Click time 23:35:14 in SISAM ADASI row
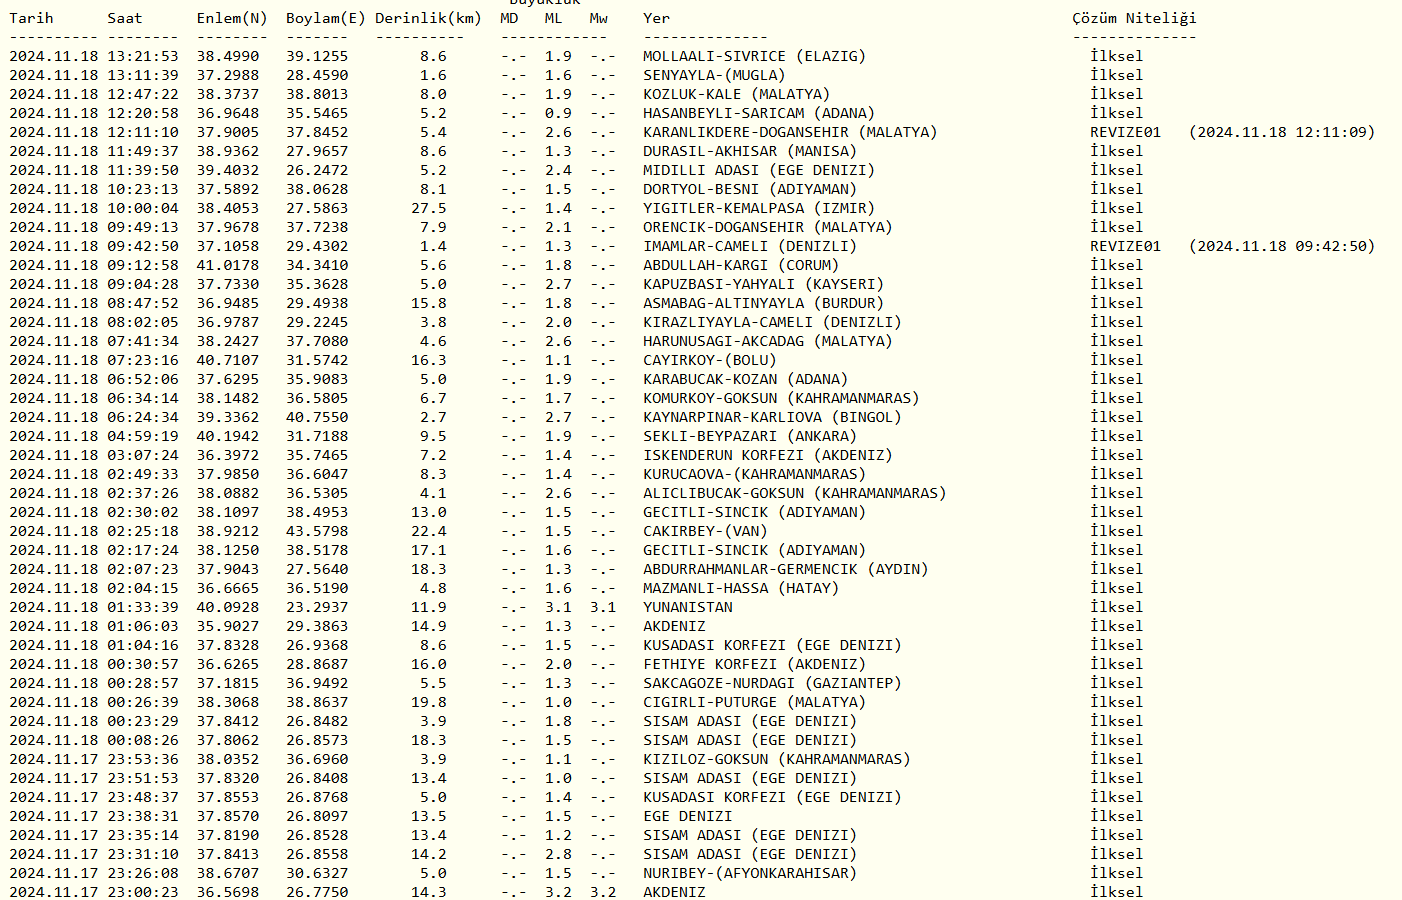Screen dimensions: 1402x900 143,835
